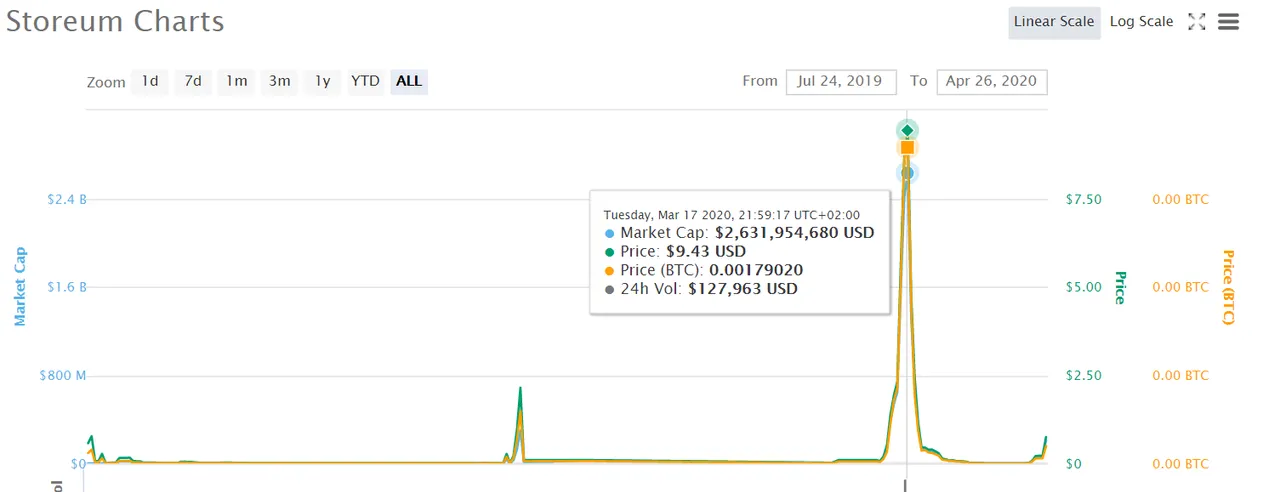Viewport: 1280px width, 492px height.
Task: Click the $5.00 price axis label
Action: [1084, 287]
